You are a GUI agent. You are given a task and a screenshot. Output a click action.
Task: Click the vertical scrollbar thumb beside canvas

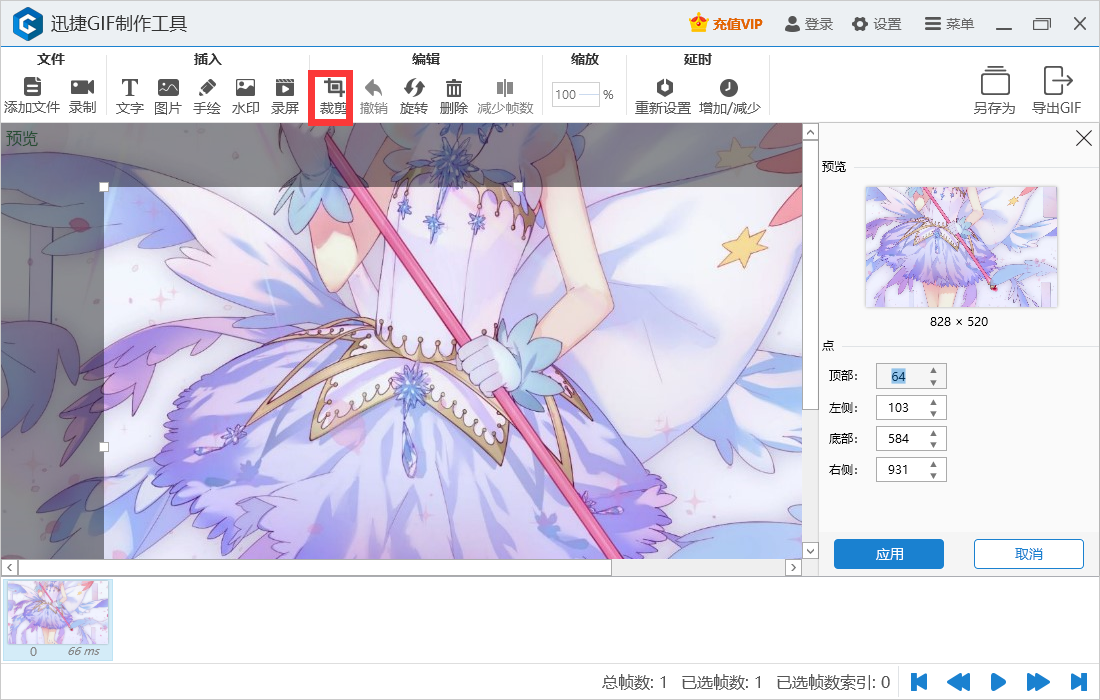[x=810, y=275]
